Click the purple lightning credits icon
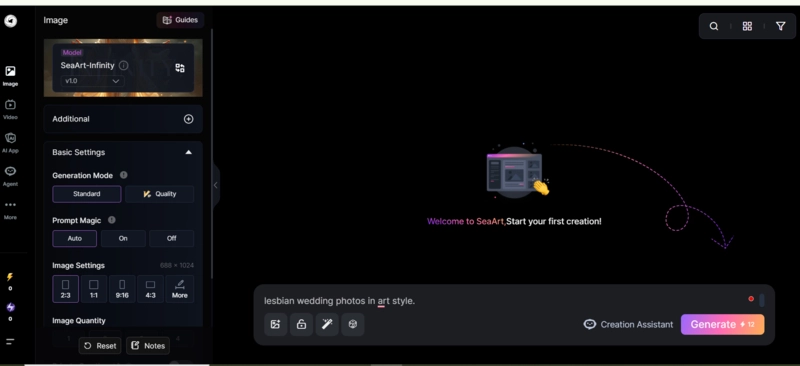The width and height of the screenshot is (800, 366). click(10, 307)
